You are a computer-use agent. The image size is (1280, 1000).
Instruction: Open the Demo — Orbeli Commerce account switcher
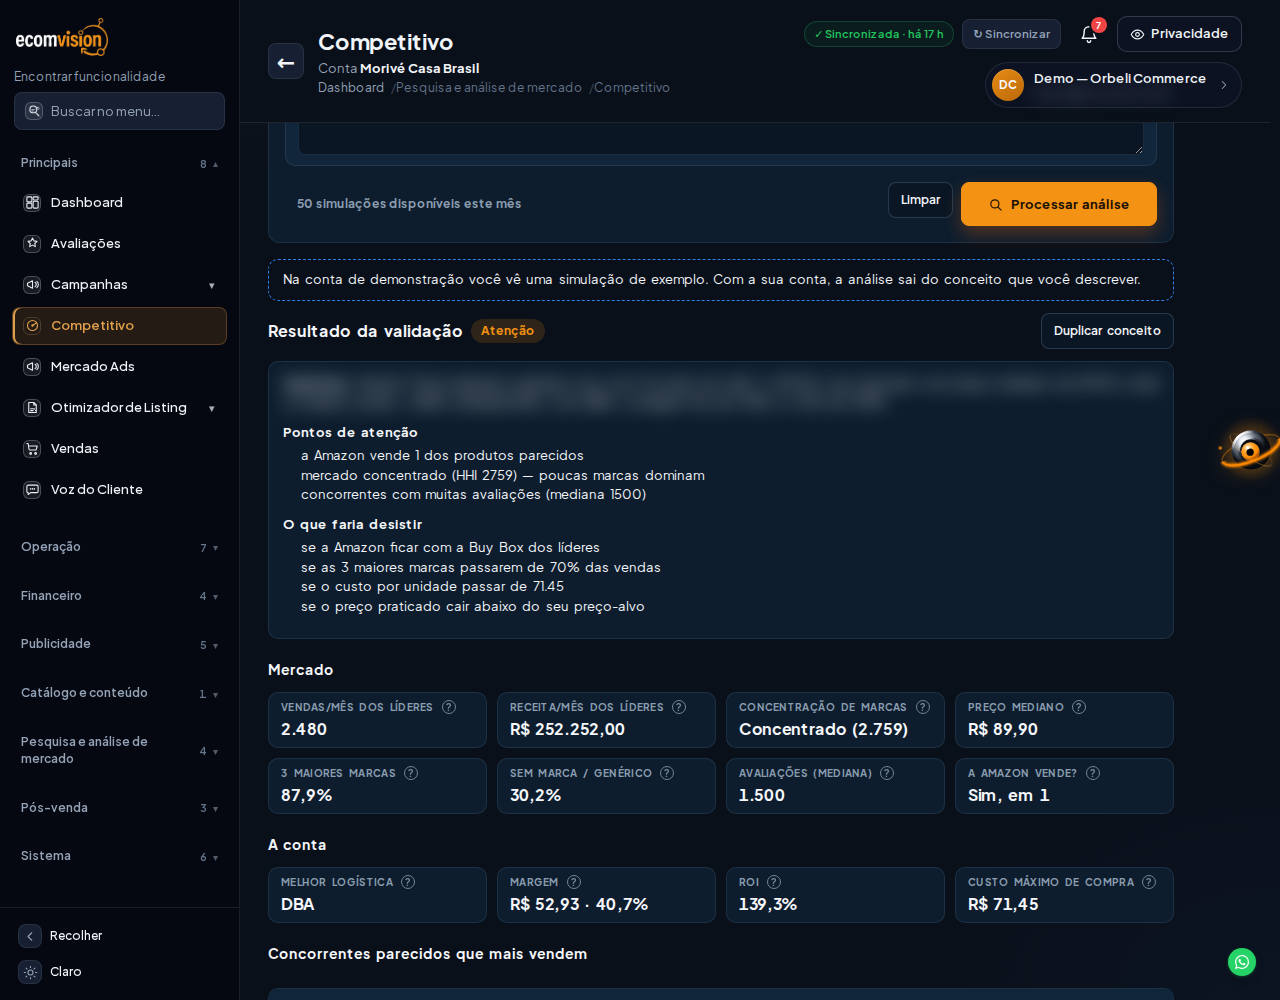pos(1113,85)
